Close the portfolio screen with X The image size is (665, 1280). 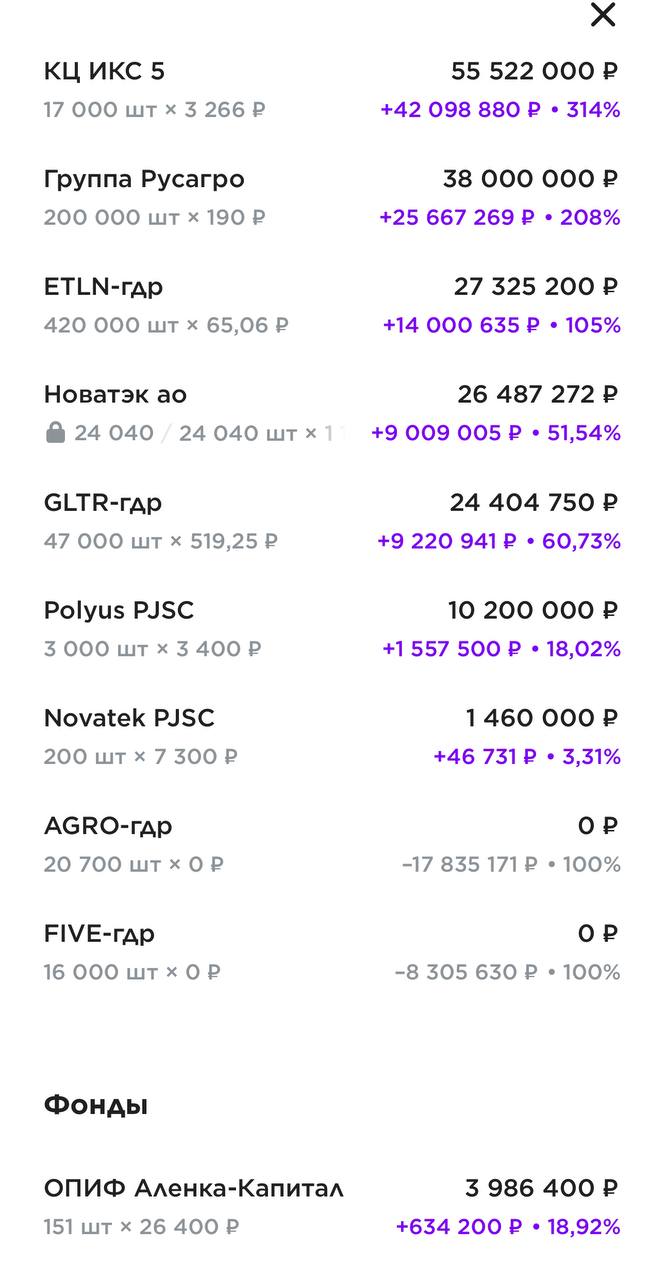603,15
